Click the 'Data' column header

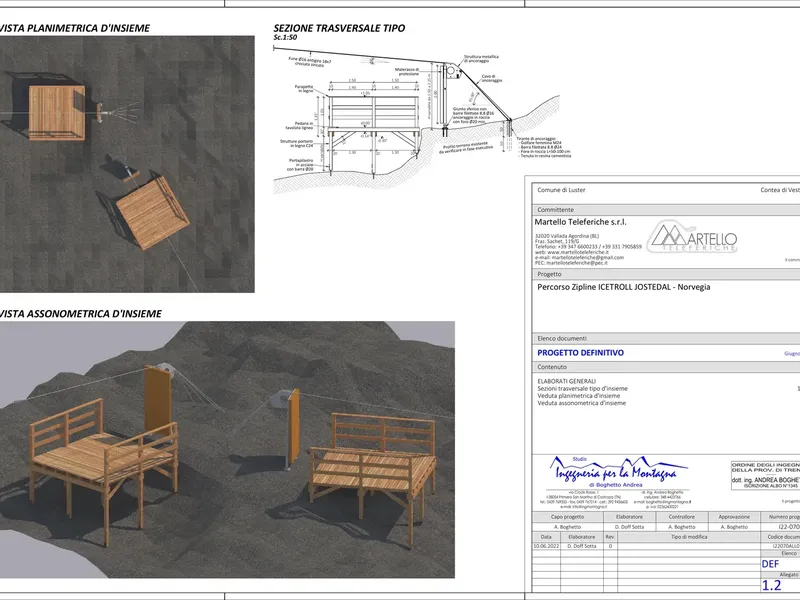click(x=546, y=537)
